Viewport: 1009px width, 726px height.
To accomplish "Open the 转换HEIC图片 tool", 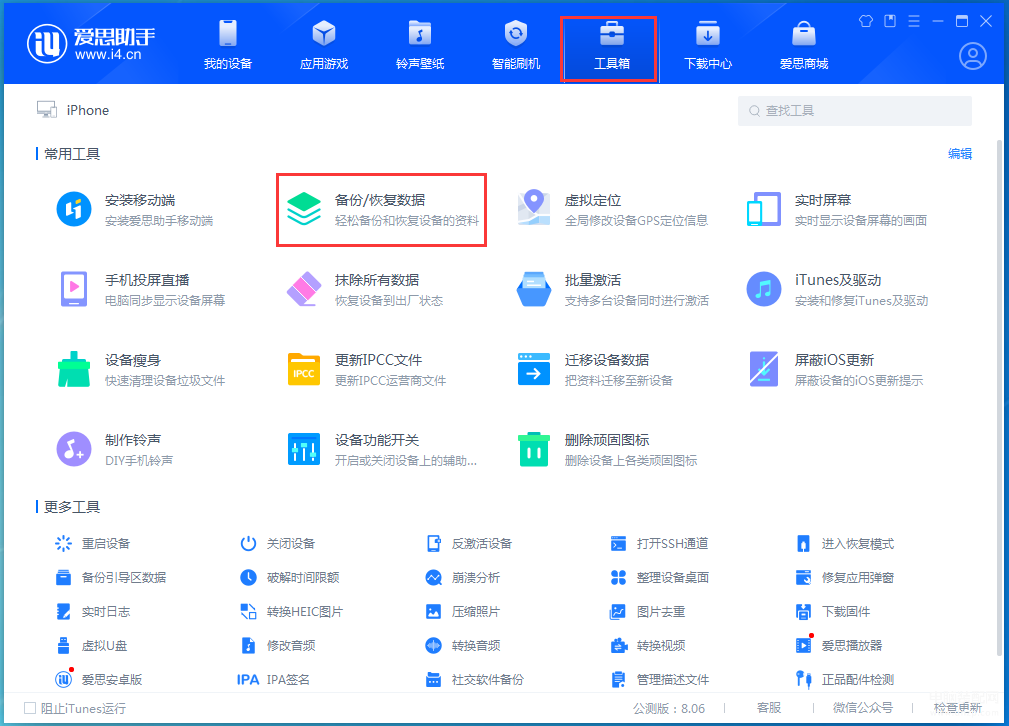I will click(x=292, y=612).
